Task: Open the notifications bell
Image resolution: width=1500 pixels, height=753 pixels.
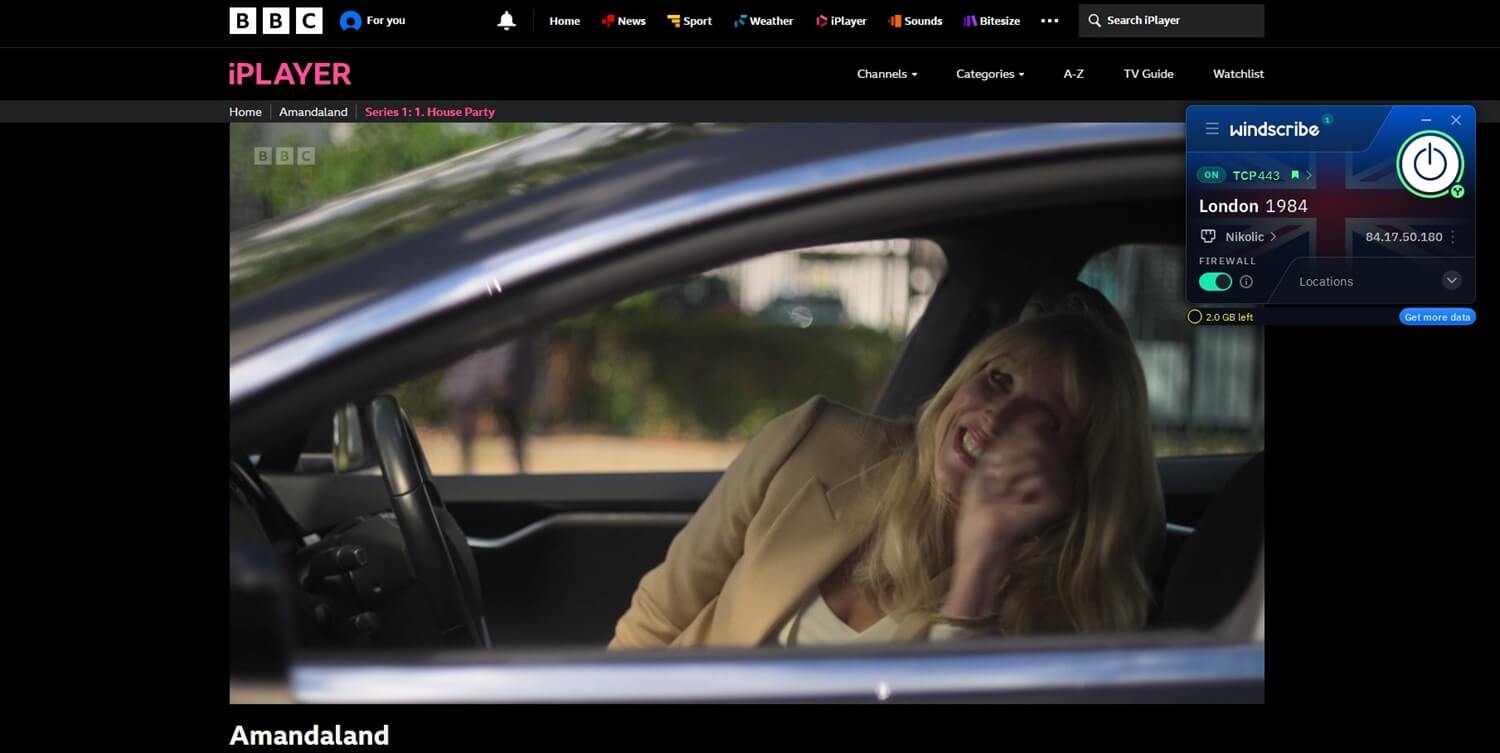Action: [x=506, y=21]
